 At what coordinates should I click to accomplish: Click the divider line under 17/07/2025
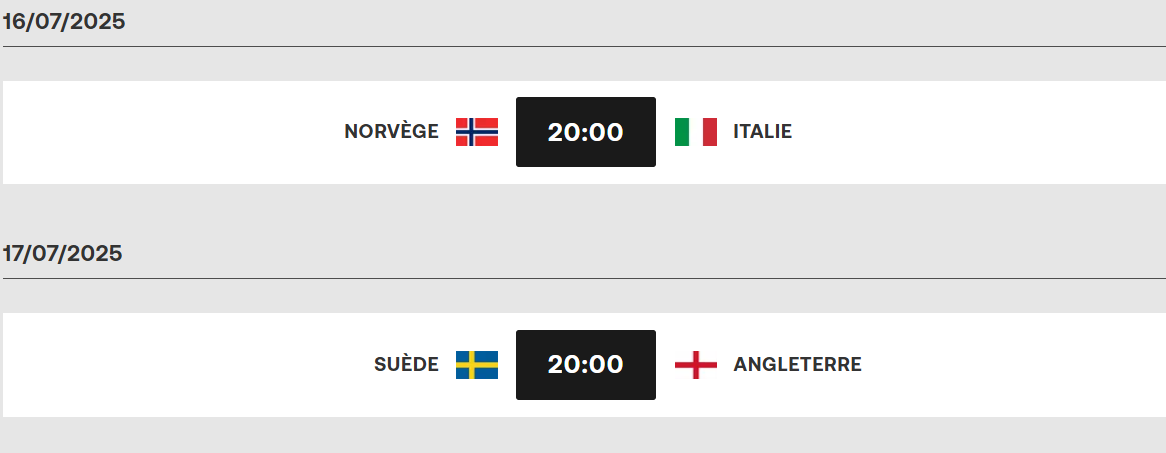coord(584,279)
